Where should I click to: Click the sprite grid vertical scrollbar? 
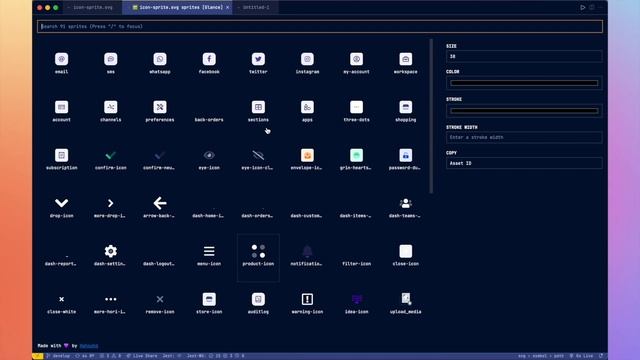click(x=431, y=116)
